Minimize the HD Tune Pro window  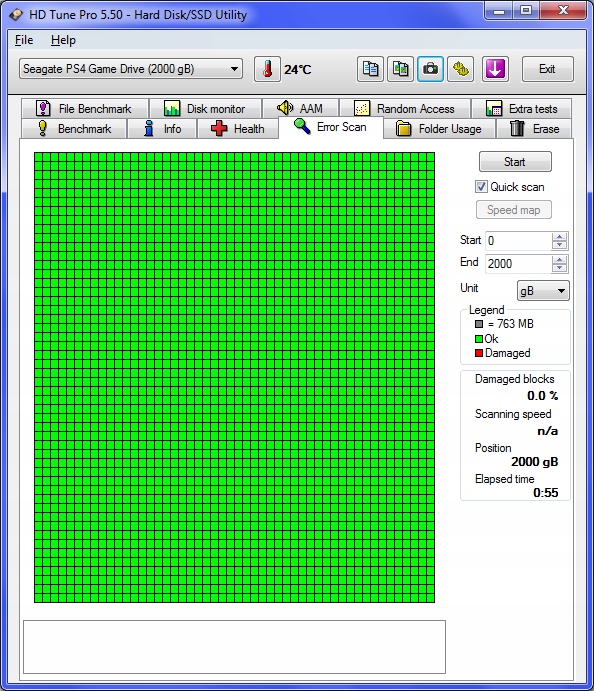point(499,11)
